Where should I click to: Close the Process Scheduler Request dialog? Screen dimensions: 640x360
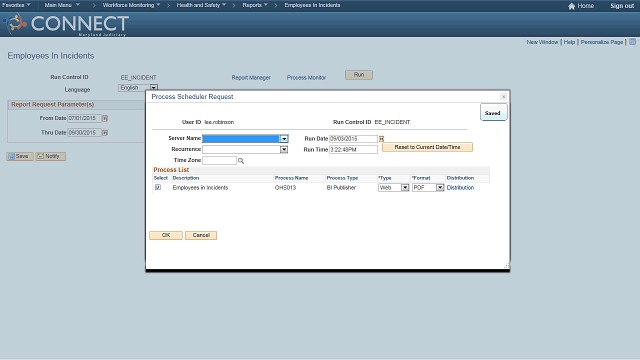pos(503,97)
